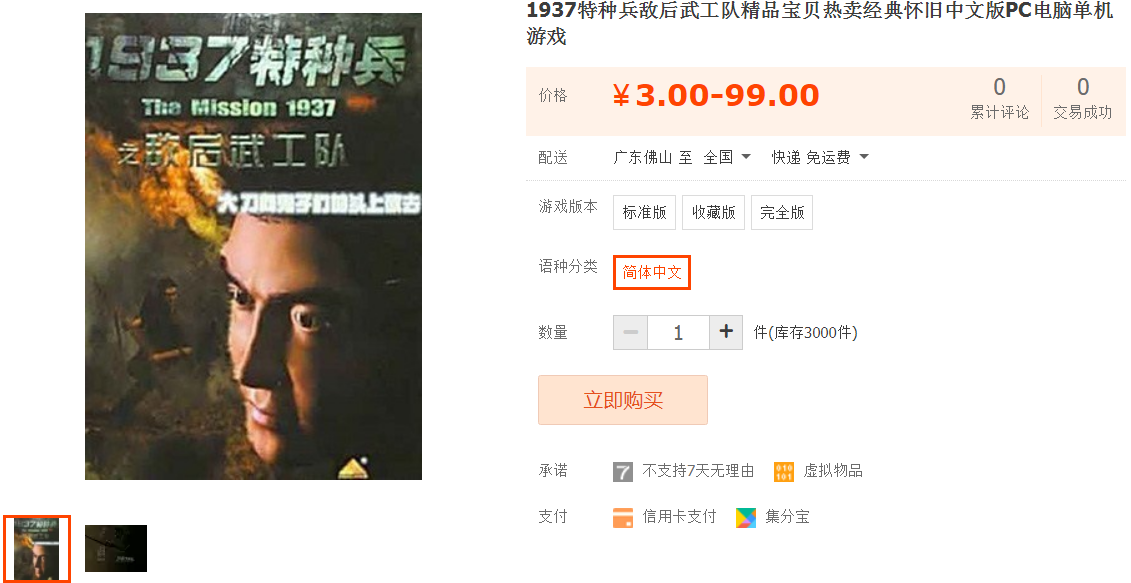Screen dimensions: 1131x583
Task: Select the second dark thumbnail image
Action: (x=116, y=548)
